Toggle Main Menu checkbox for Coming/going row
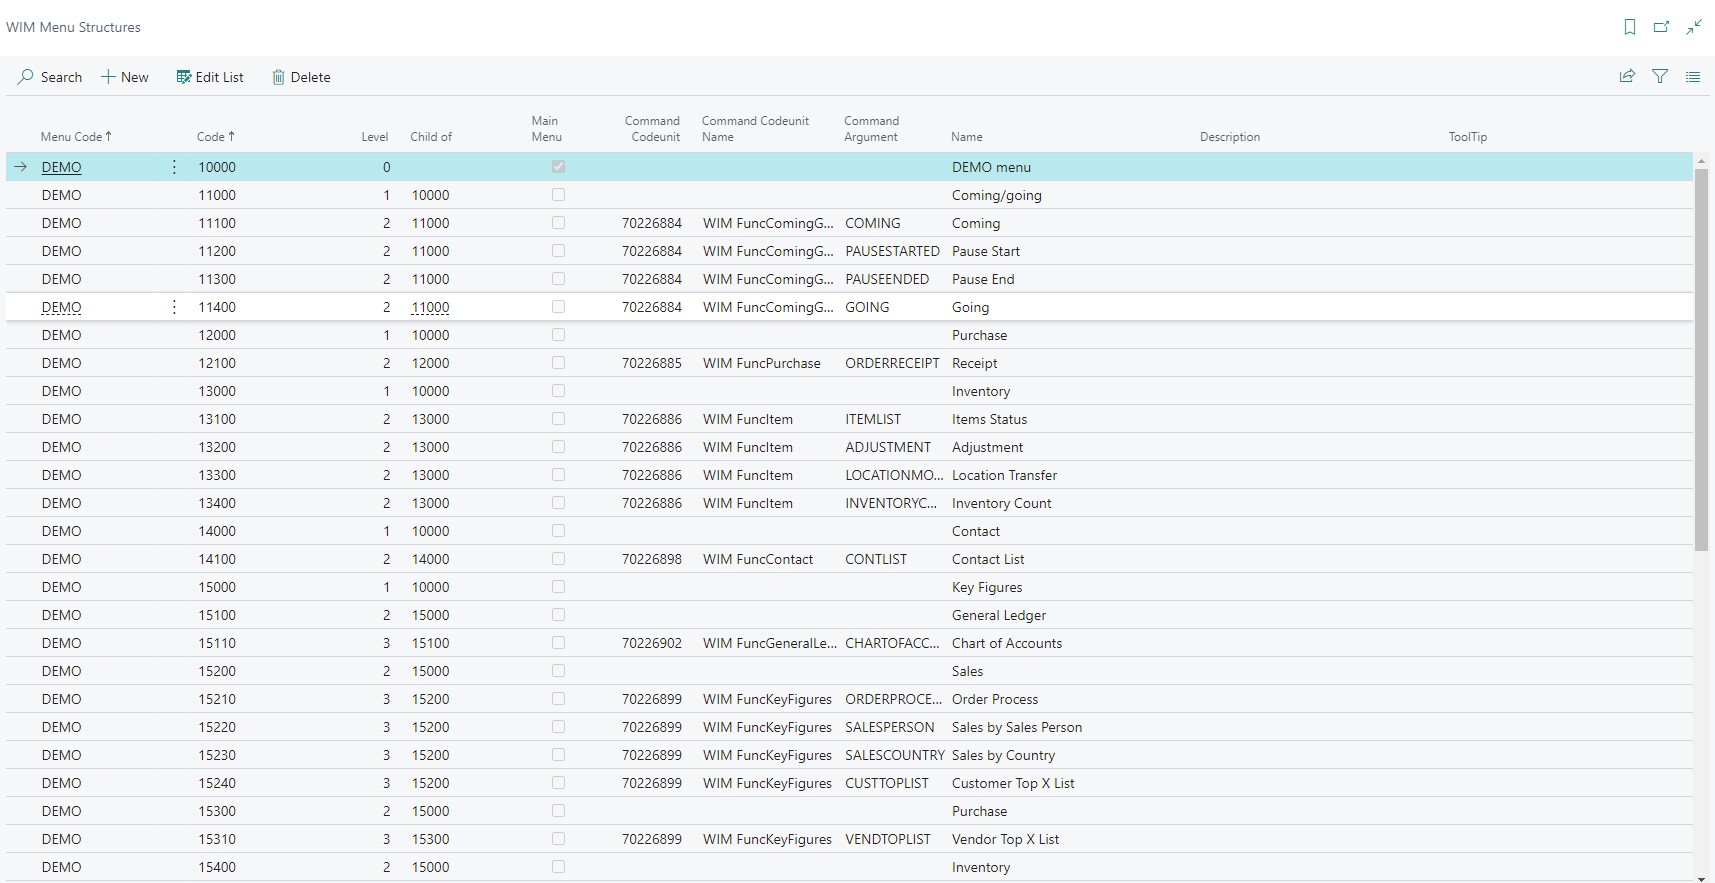The height and width of the screenshot is (883, 1715). click(558, 195)
